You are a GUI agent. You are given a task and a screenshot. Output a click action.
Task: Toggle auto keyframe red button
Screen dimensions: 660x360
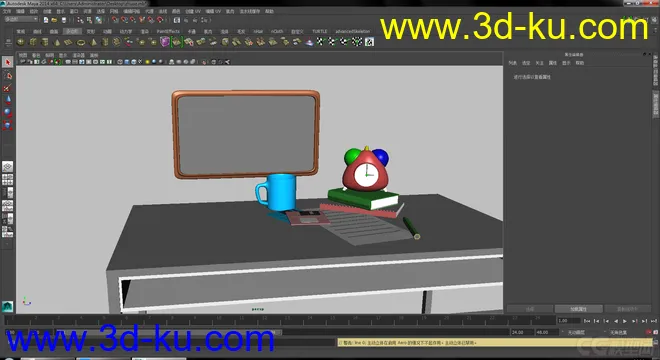coord(649,332)
